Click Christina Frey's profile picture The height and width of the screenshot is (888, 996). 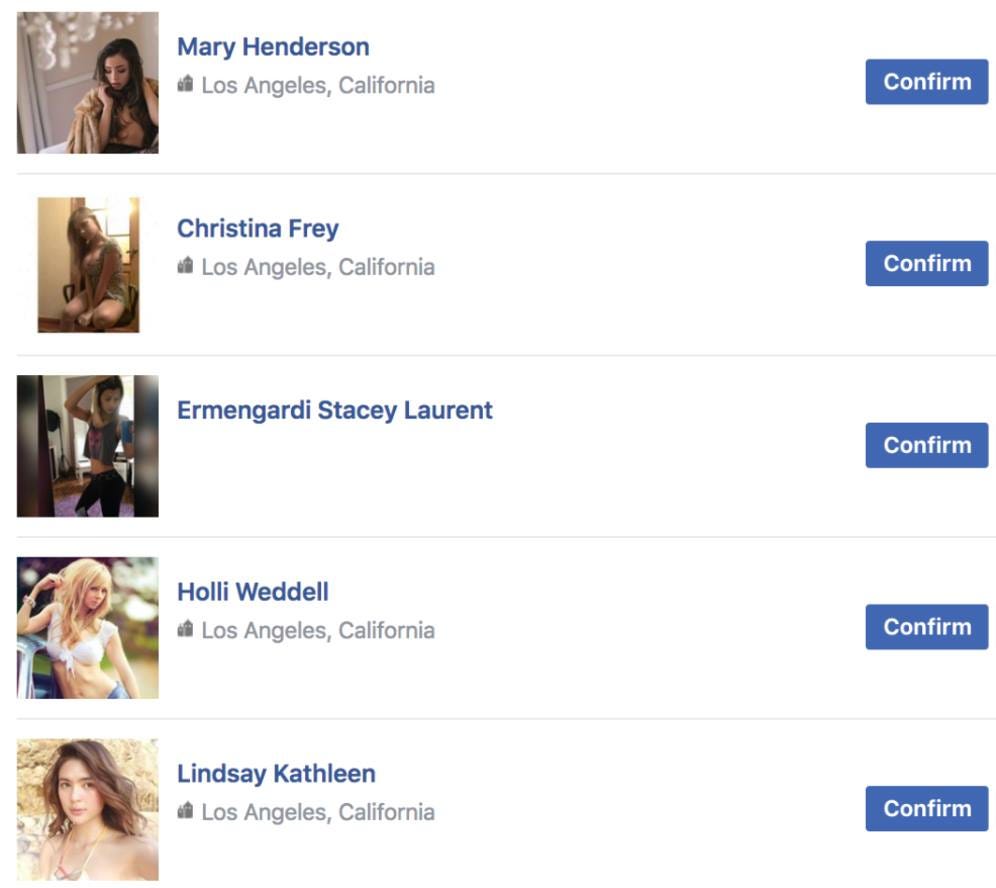tap(88, 265)
